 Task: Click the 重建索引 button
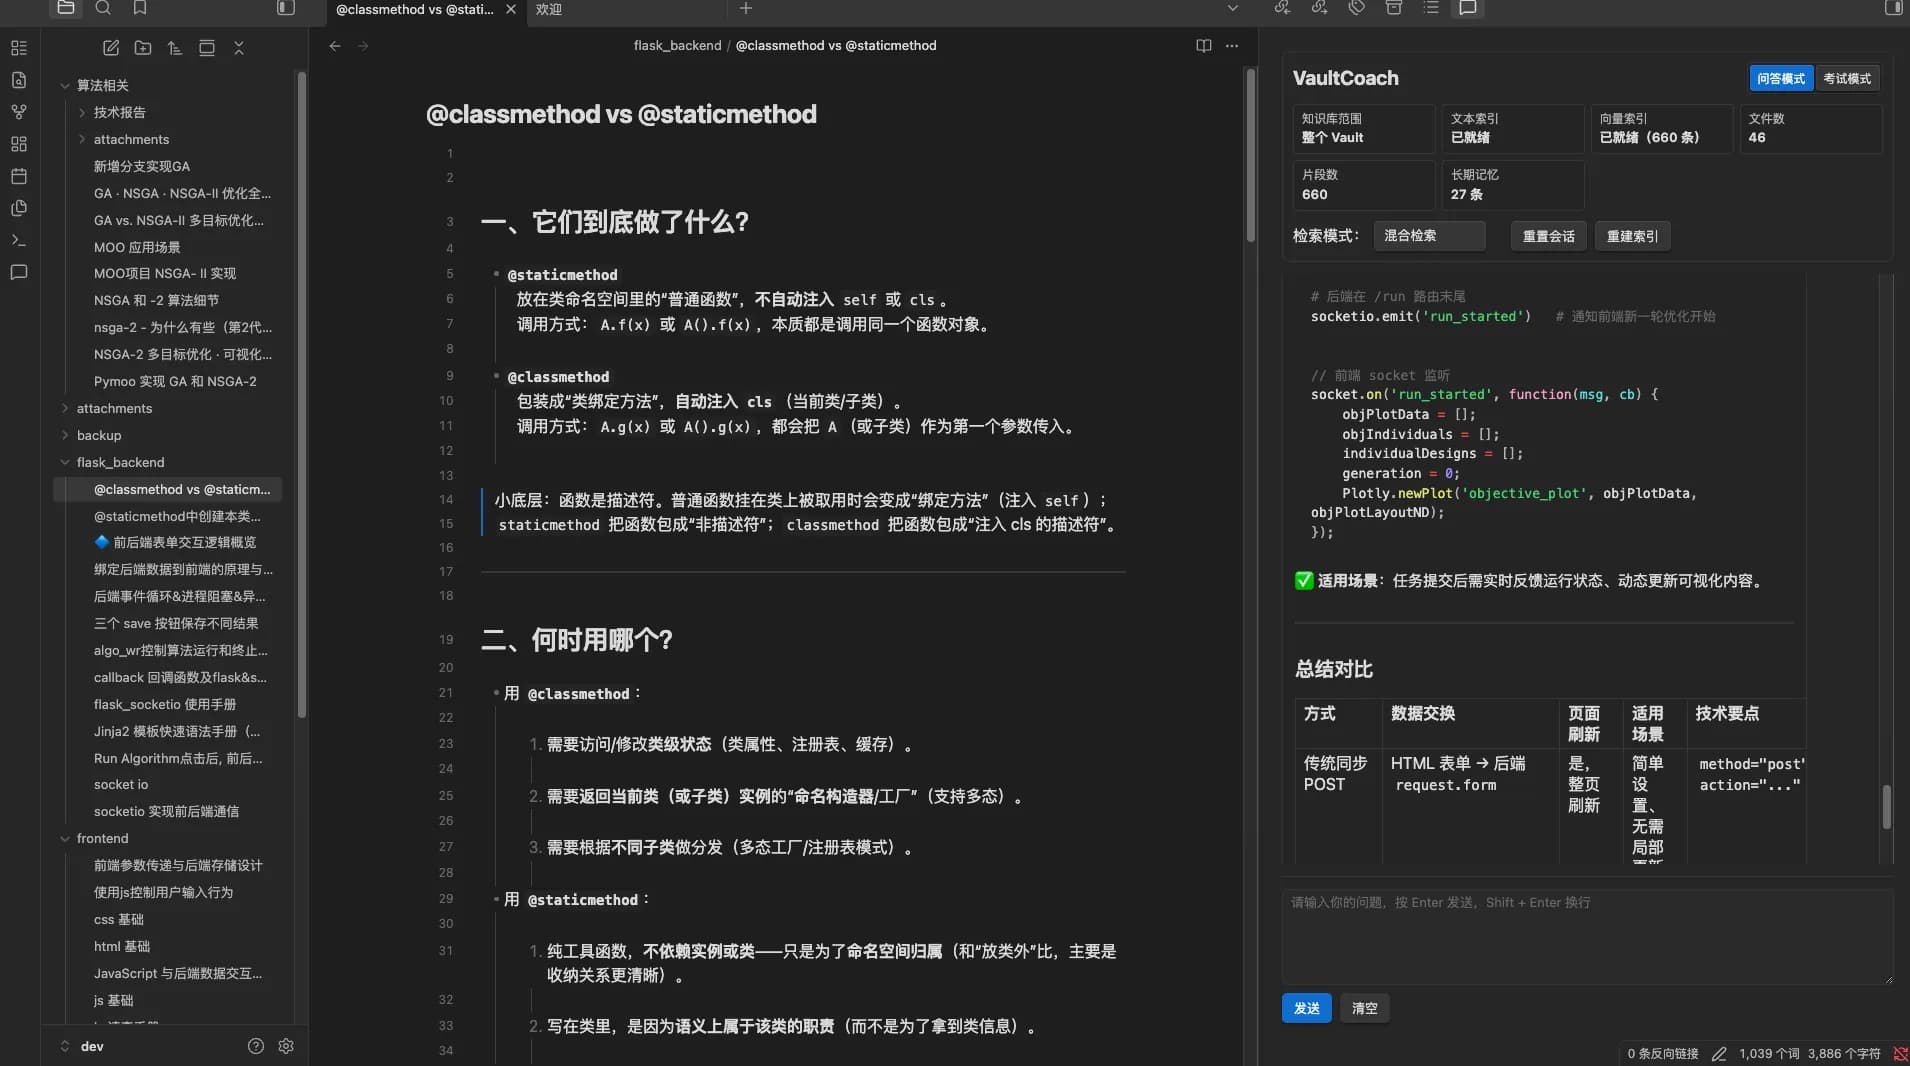[1632, 236]
